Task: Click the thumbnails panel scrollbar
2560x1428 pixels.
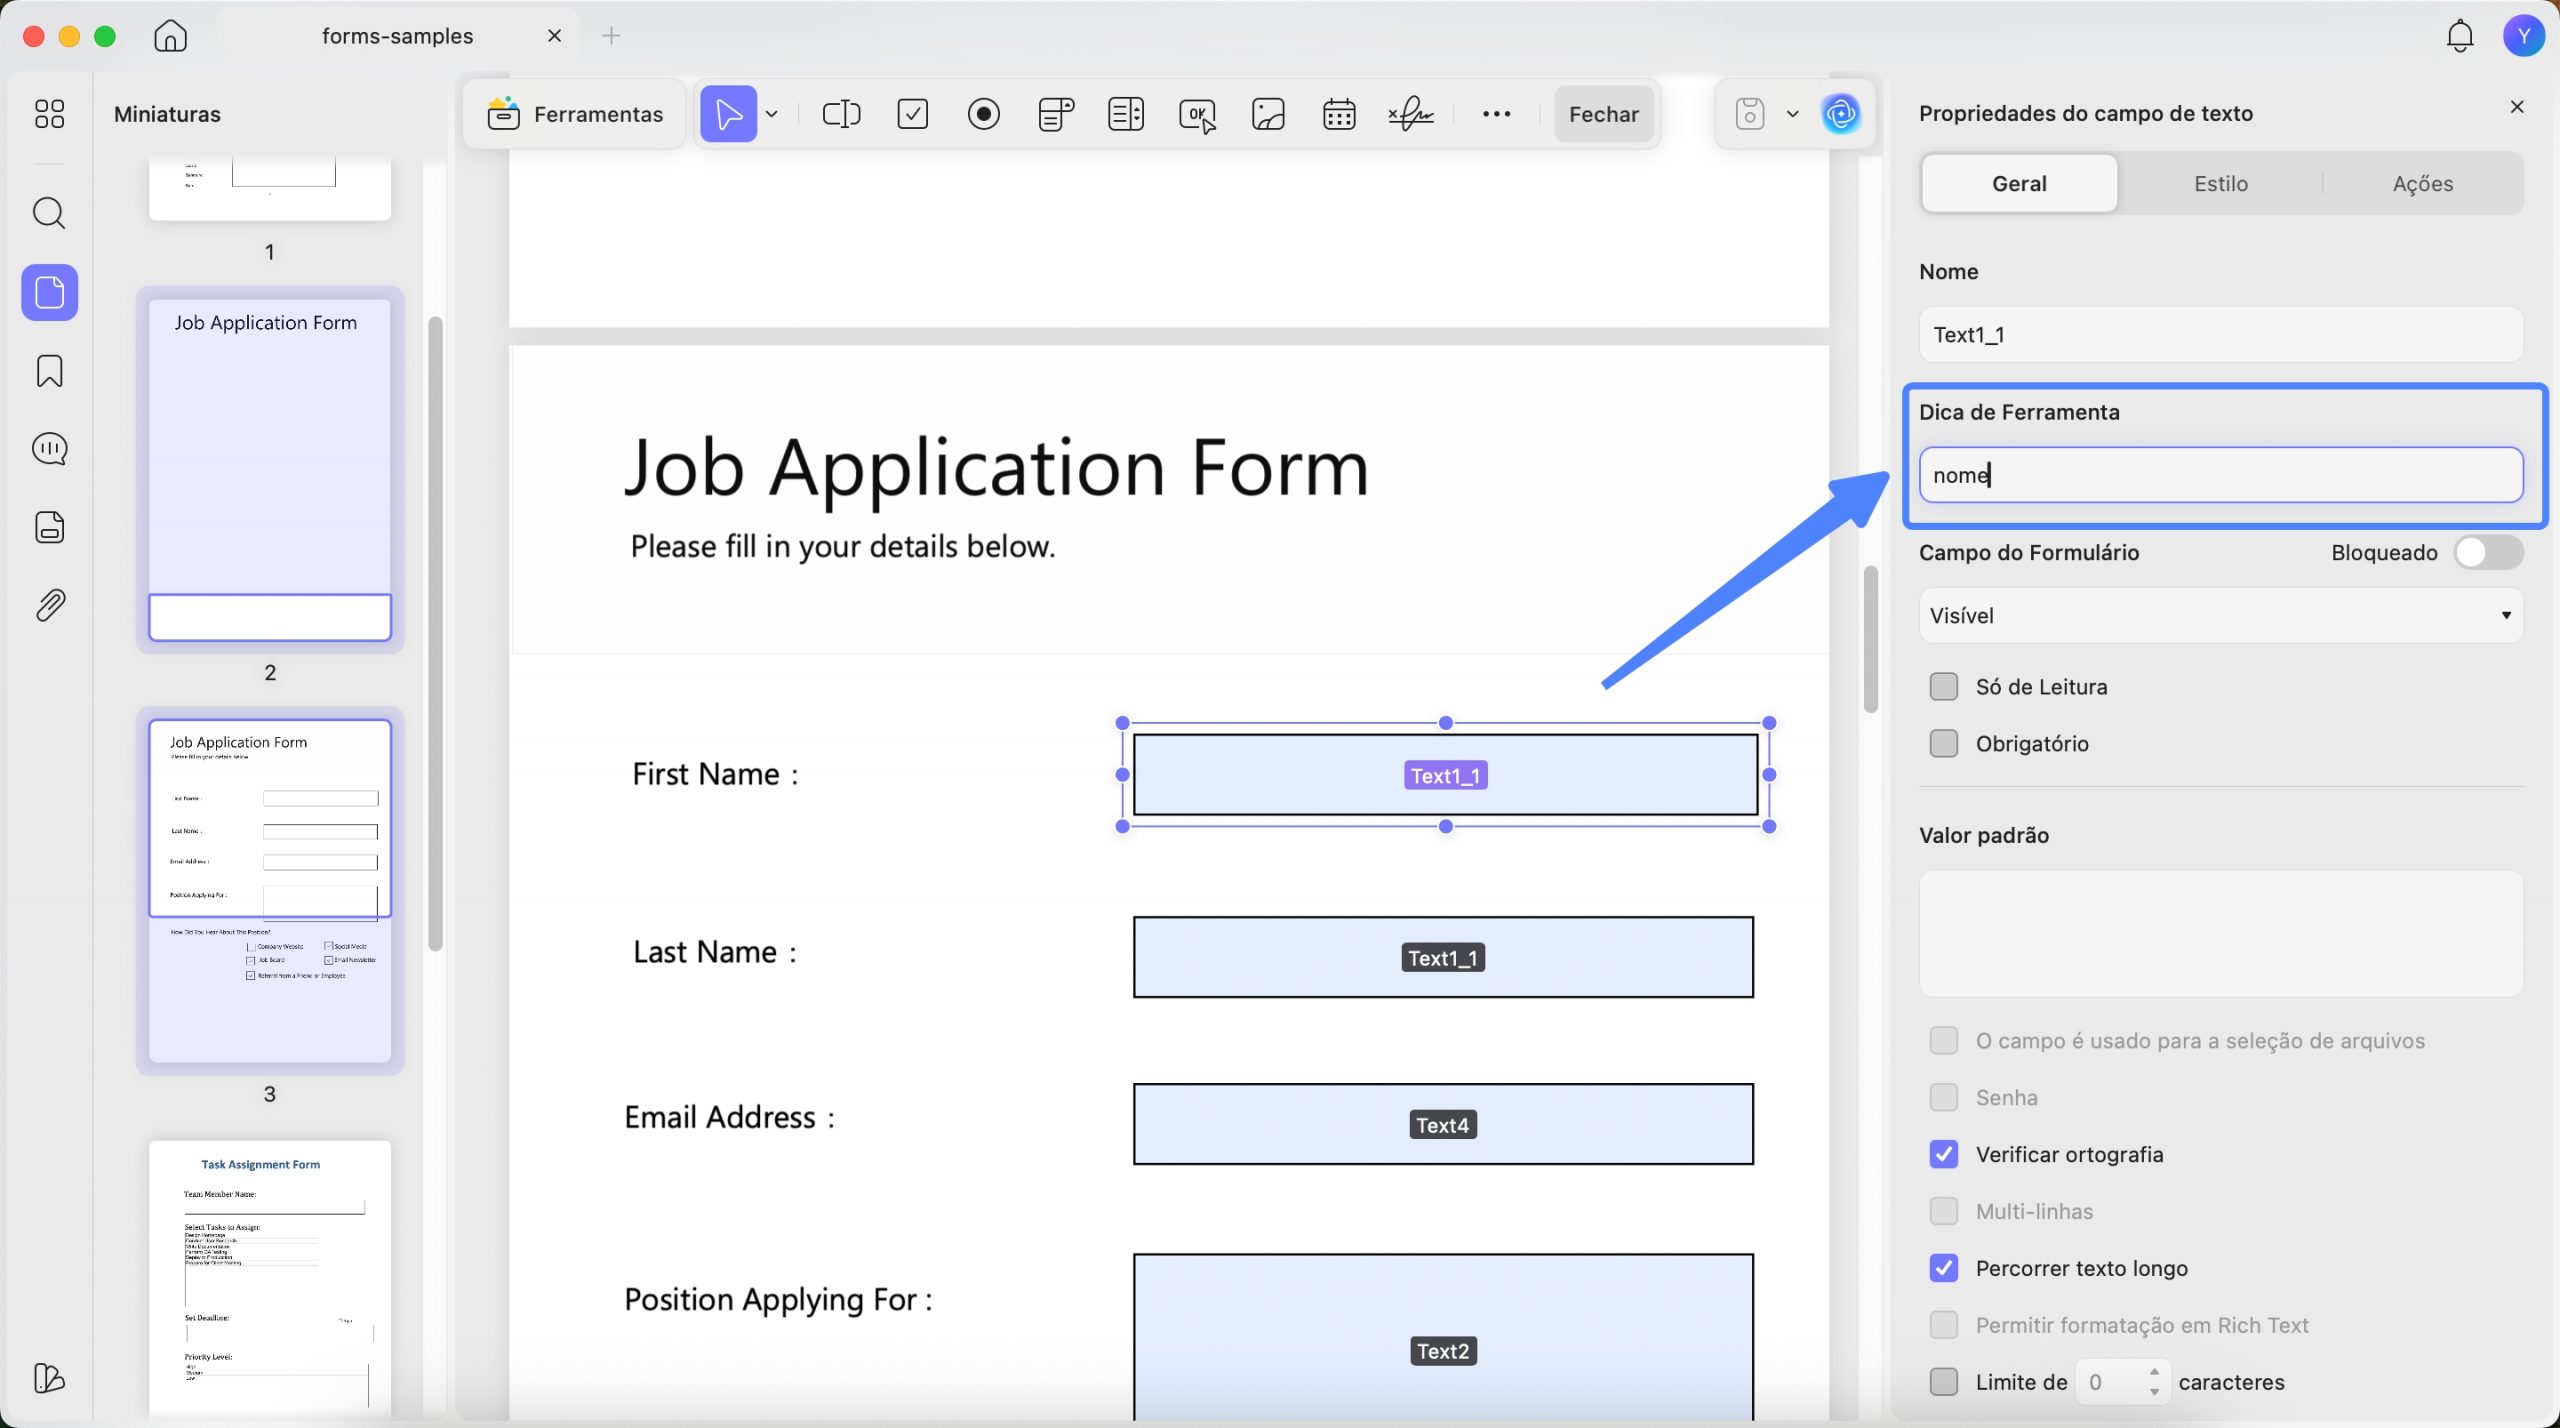Action: (x=435, y=633)
